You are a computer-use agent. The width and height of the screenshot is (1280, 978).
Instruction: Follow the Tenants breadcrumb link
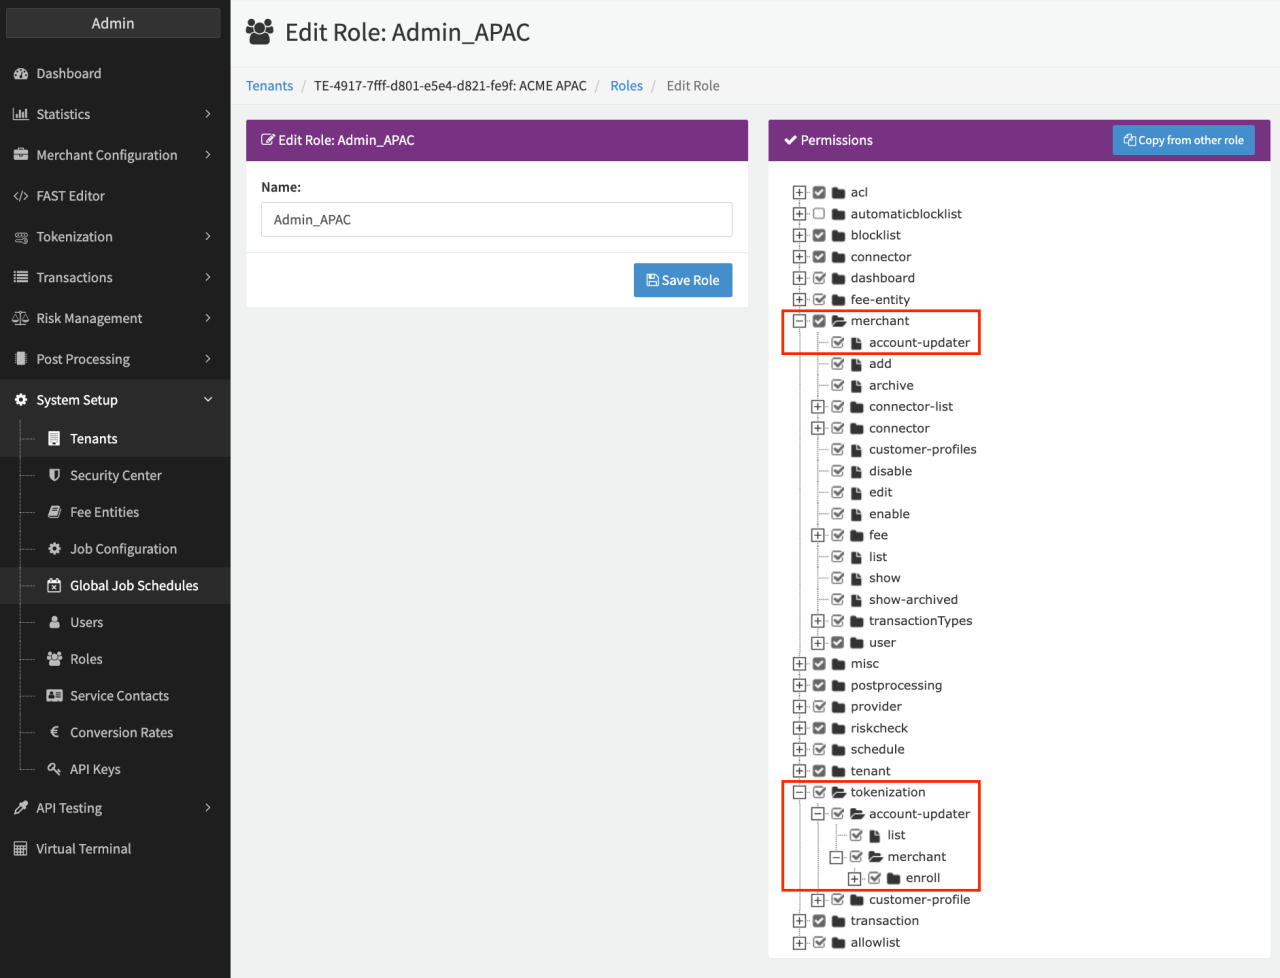[270, 86]
